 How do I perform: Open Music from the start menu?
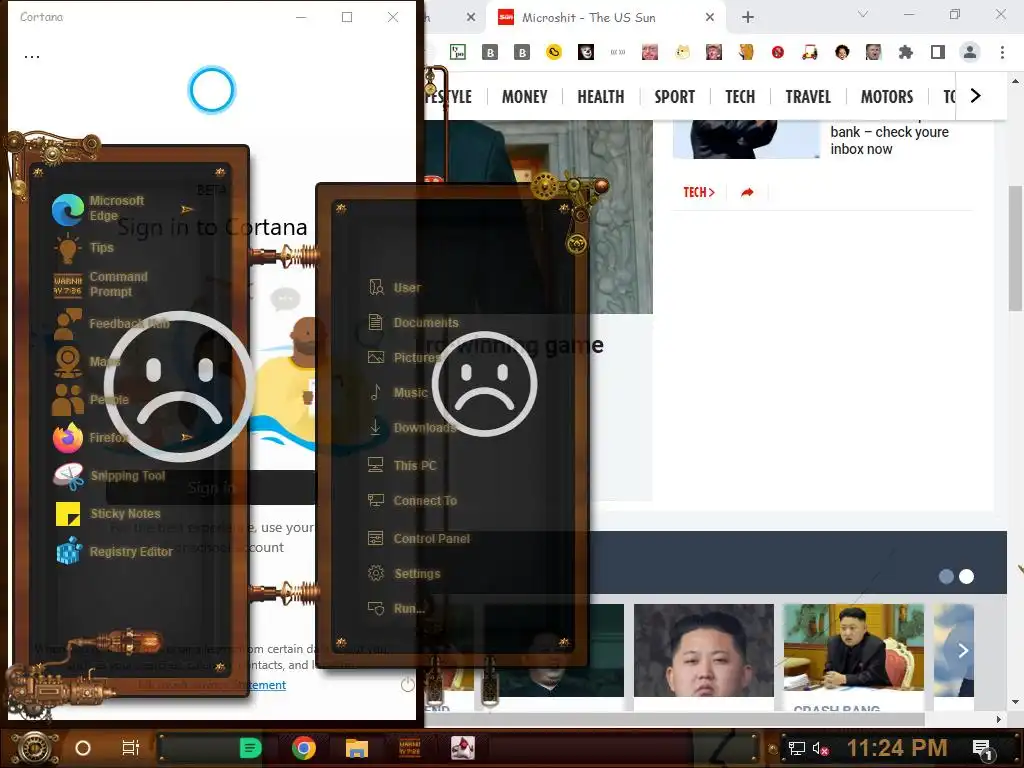[x=398, y=392]
